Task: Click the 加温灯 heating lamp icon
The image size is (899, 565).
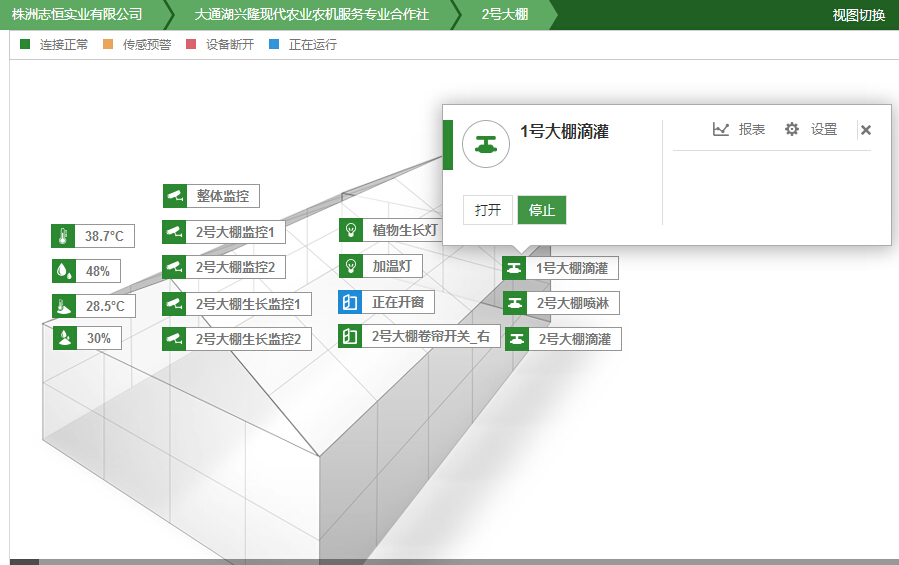Action: pyautogui.click(x=351, y=266)
